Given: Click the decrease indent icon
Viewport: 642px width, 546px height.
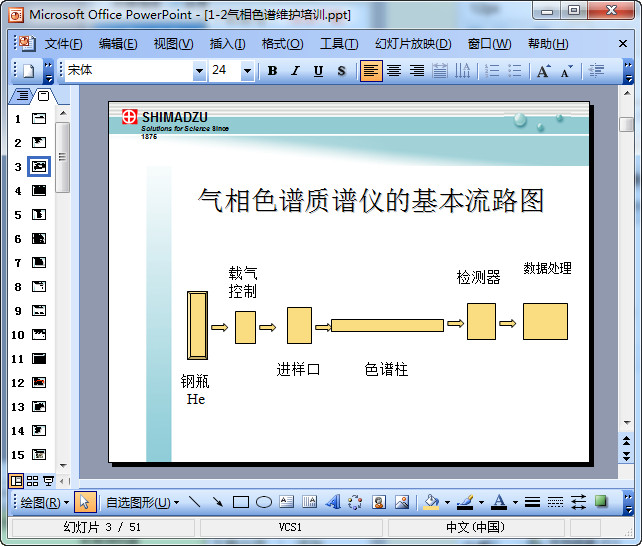Looking at the screenshot, I should 596,71.
